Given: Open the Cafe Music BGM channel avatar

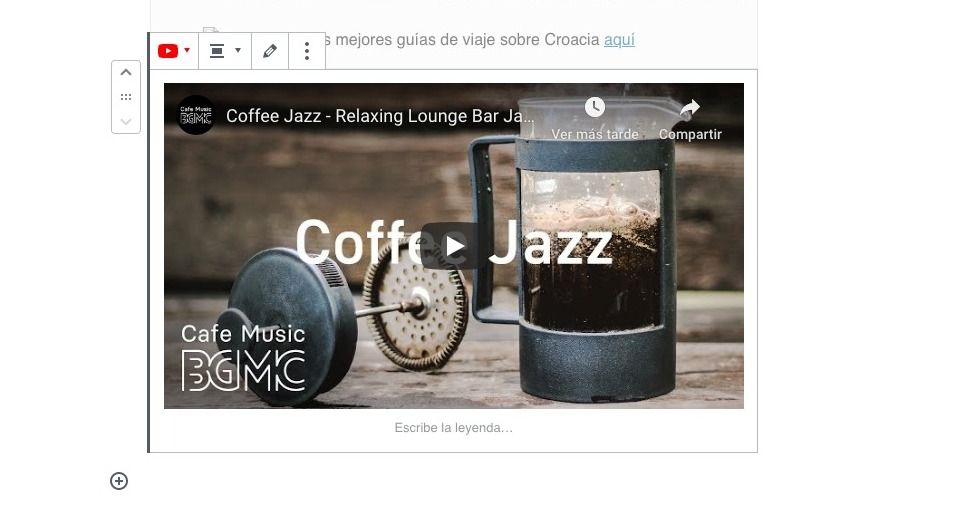Looking at the screenshot, I should [x=196, y=115].
